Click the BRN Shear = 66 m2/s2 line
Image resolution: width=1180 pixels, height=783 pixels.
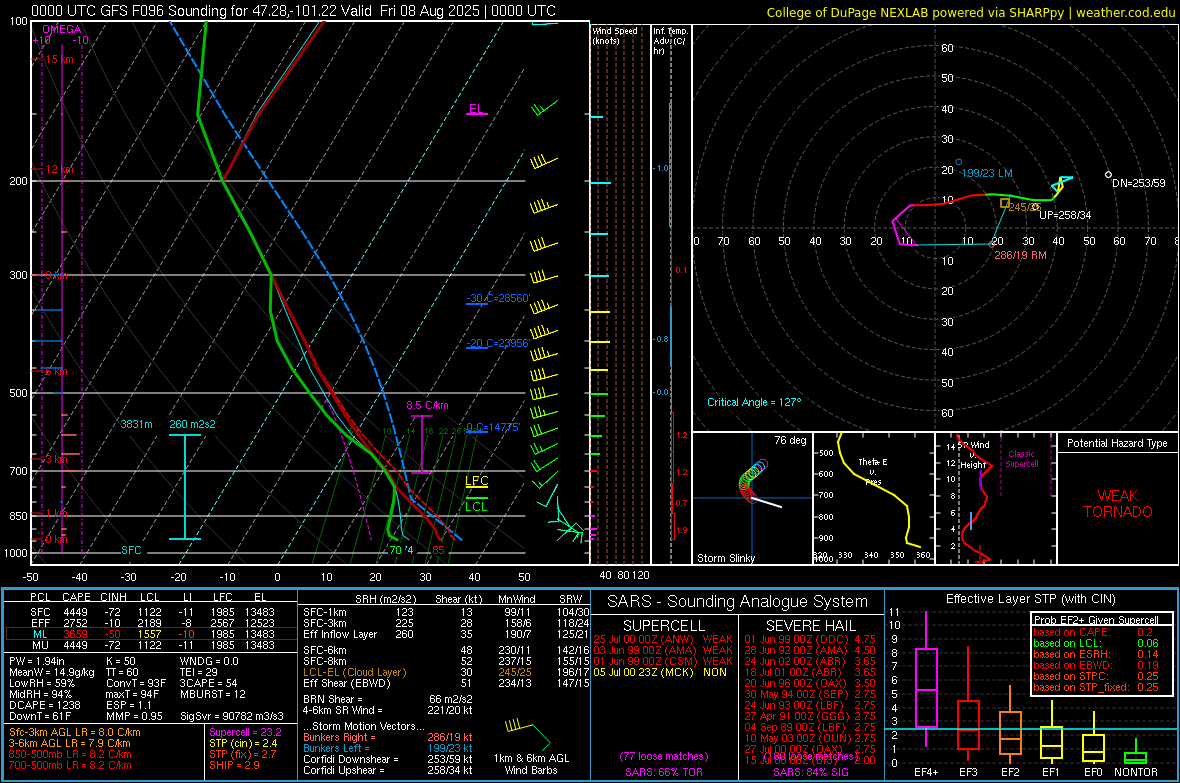point(388,699)
